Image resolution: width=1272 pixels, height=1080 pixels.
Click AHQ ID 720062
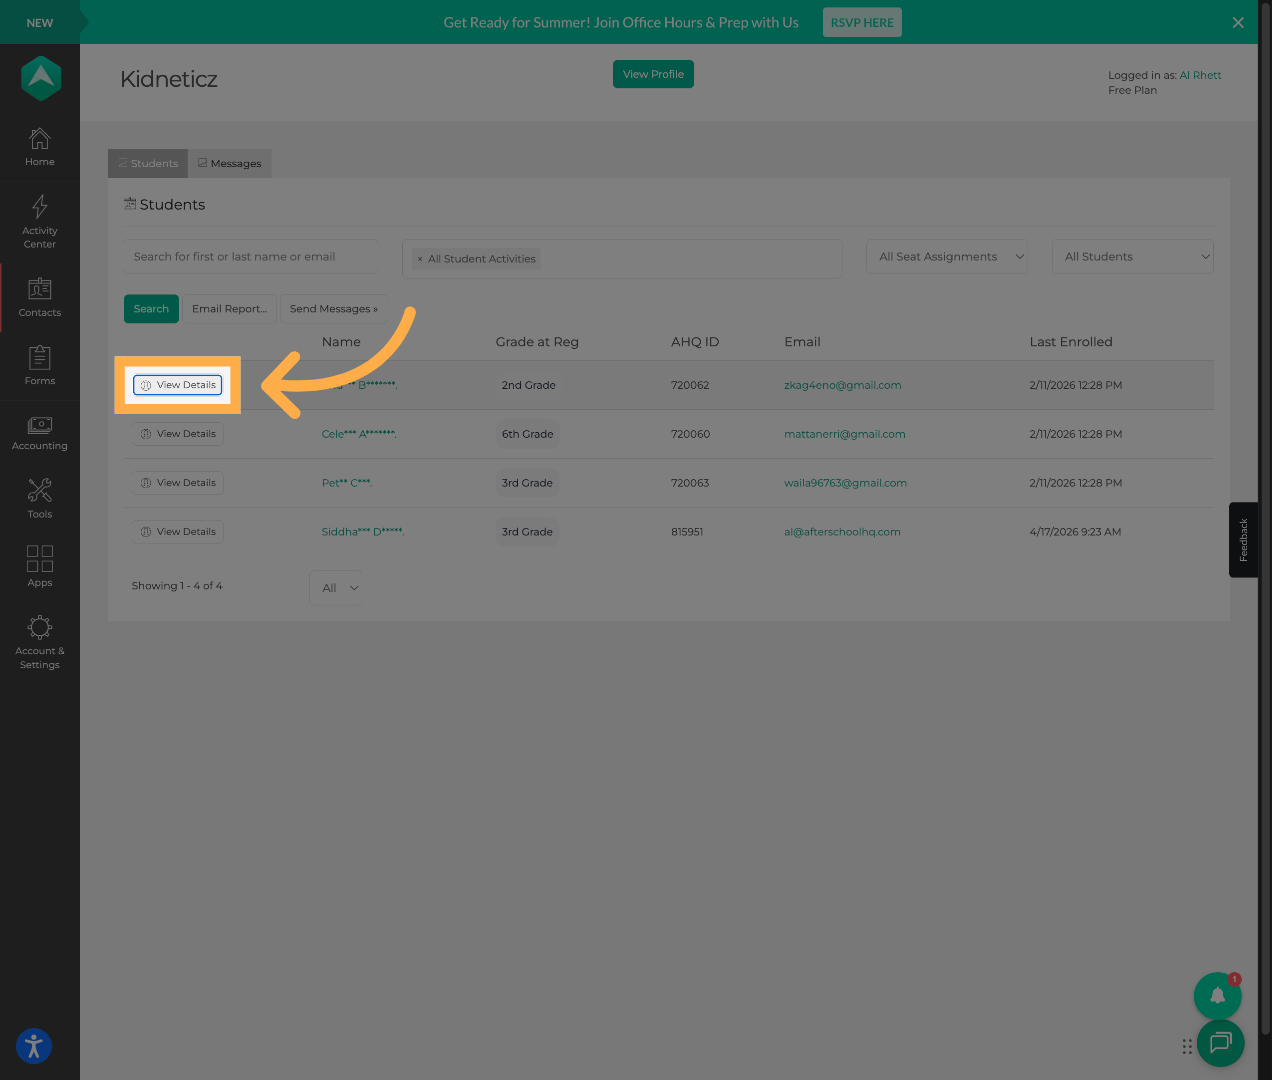click(690, 385)
